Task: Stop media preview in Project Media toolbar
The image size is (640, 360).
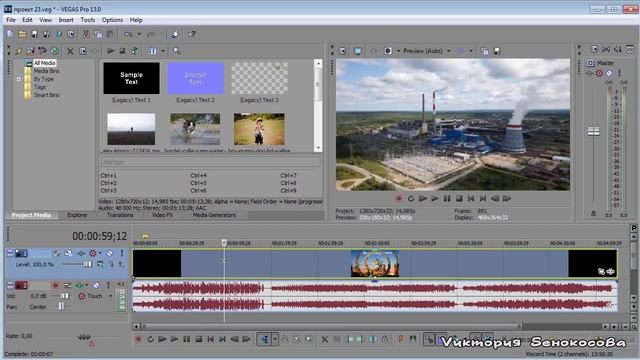Action: click(x=122, y=51)
